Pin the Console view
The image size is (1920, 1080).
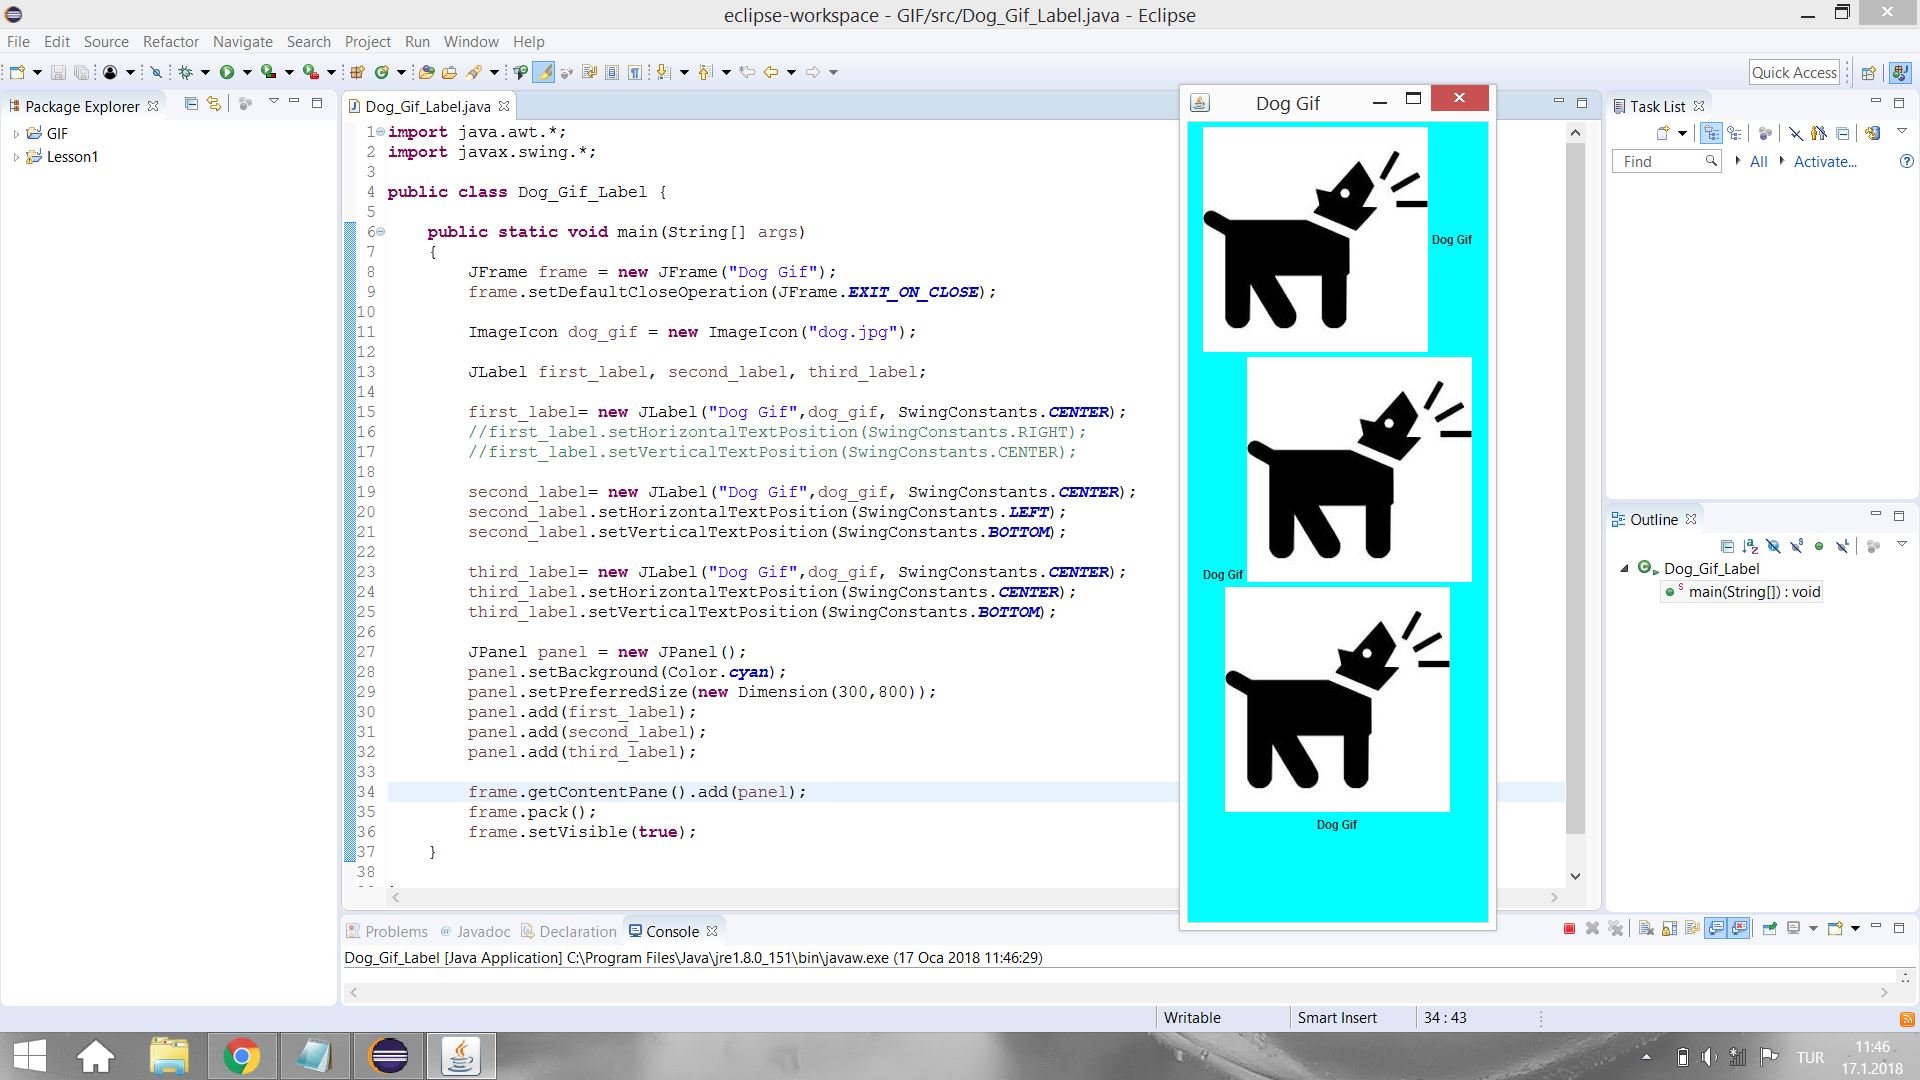[1770, 929]
